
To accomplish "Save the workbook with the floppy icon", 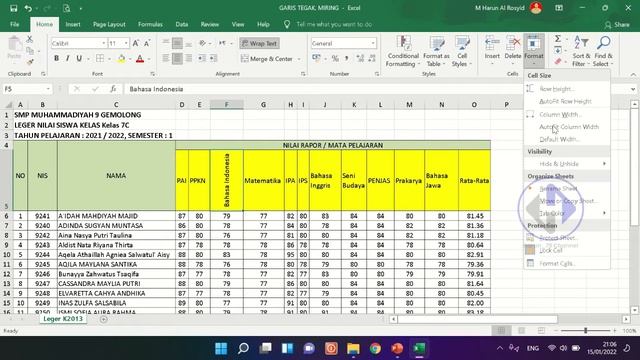I will (x=13, y=8).
